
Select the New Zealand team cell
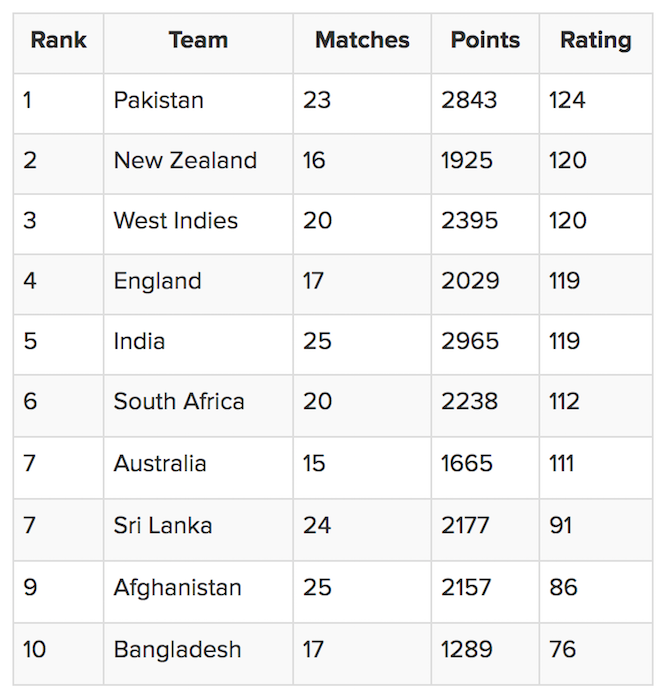(185, 161)
